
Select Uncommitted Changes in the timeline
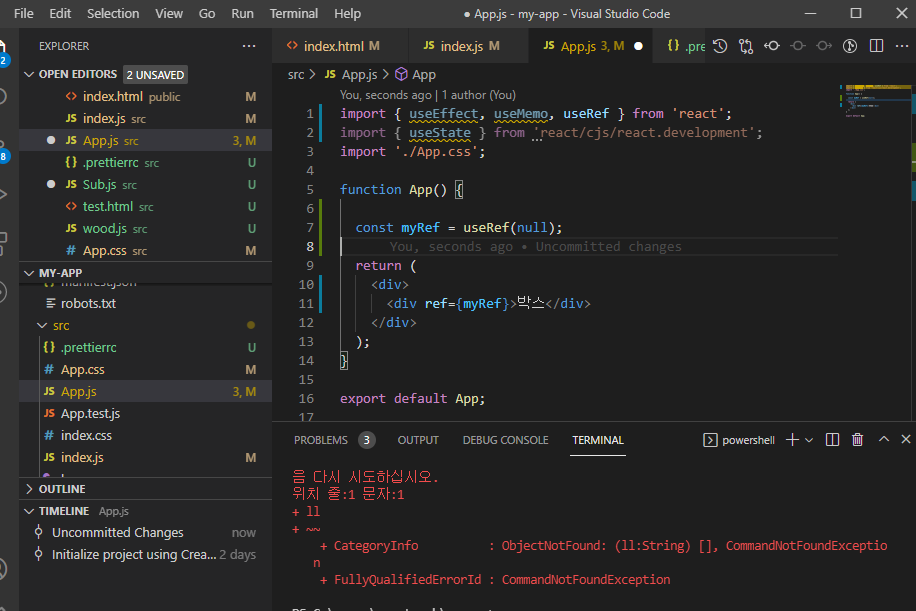(x=117, y=533)
